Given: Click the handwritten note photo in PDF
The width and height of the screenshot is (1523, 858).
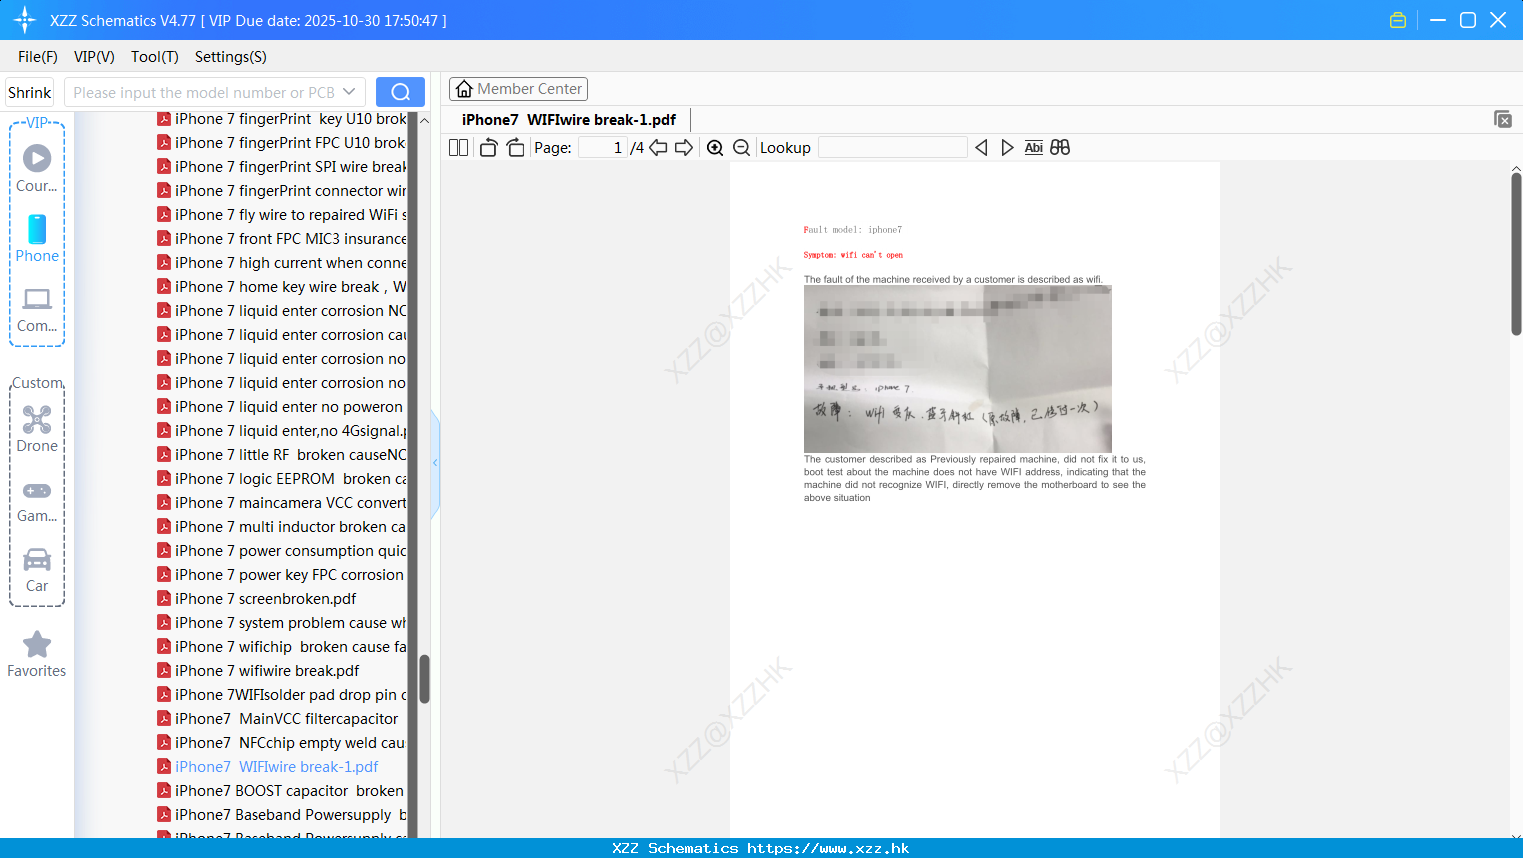Looking at the screenshot, I should (958, 369).
